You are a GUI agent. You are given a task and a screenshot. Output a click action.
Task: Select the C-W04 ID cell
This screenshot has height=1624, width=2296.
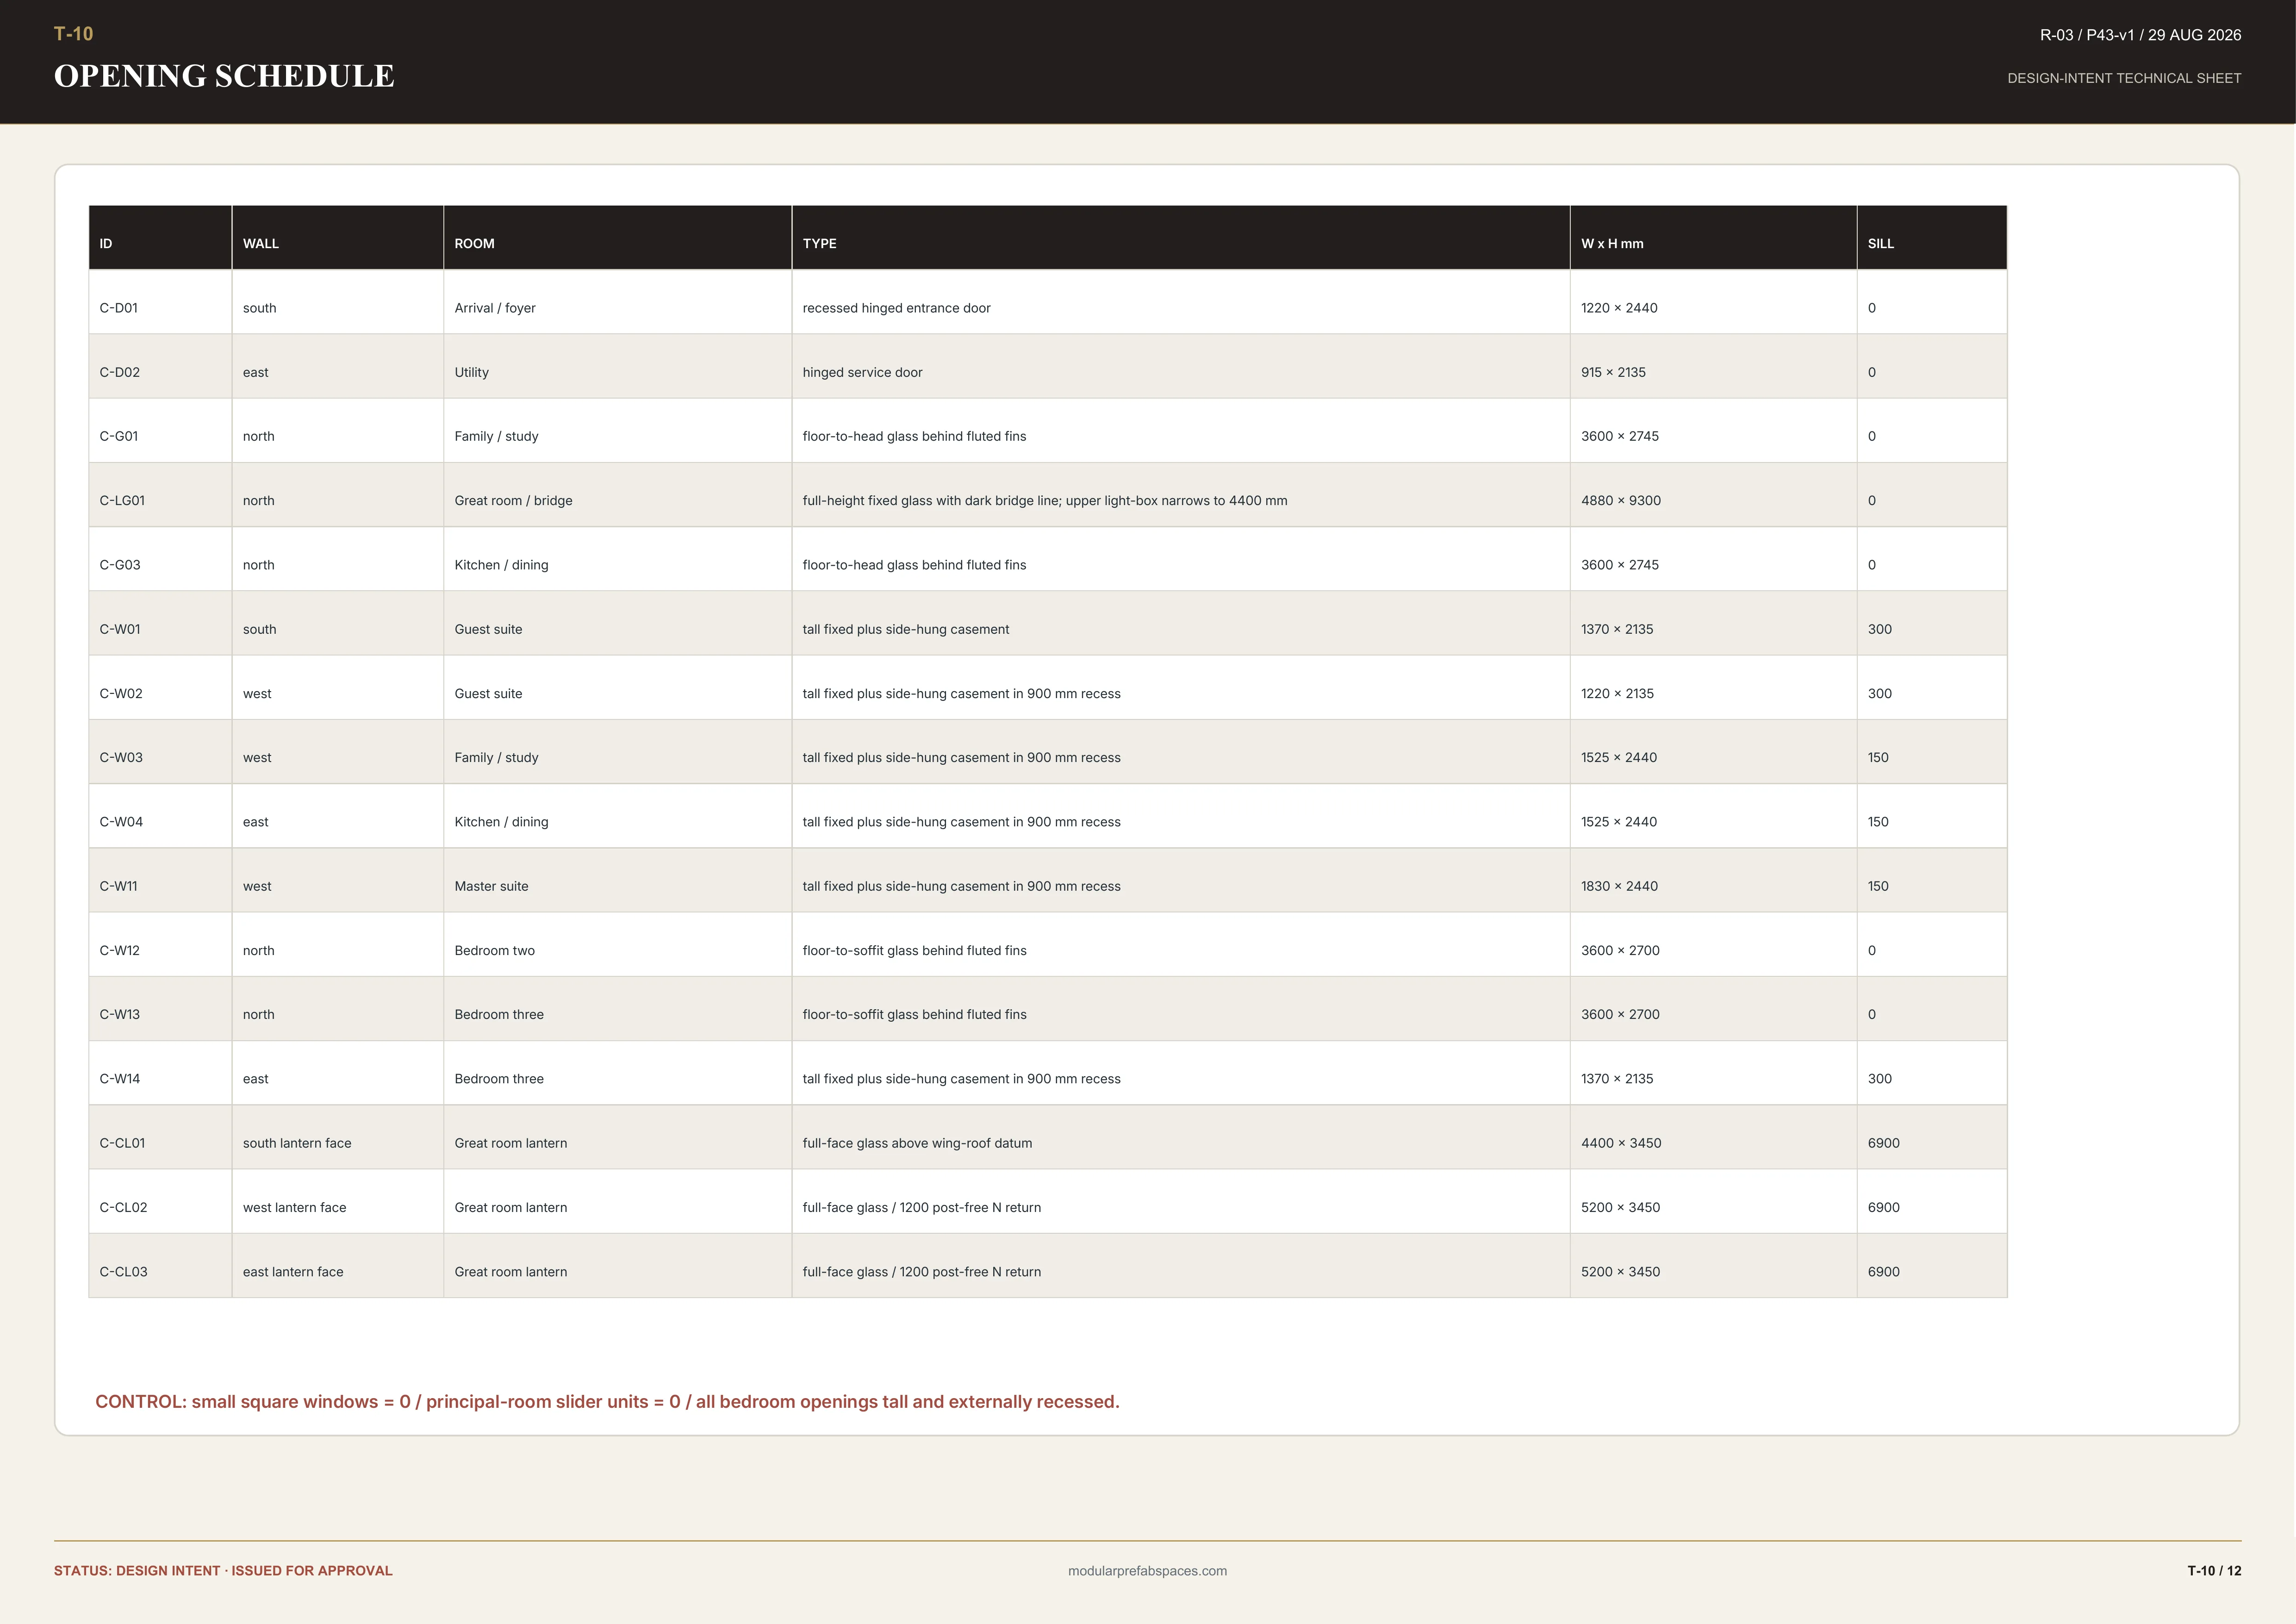point(160,816)
